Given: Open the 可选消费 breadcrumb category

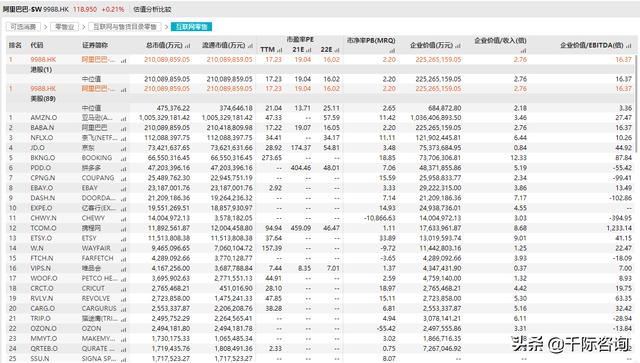Looking at the screenshot, I should tap(23, 27).
